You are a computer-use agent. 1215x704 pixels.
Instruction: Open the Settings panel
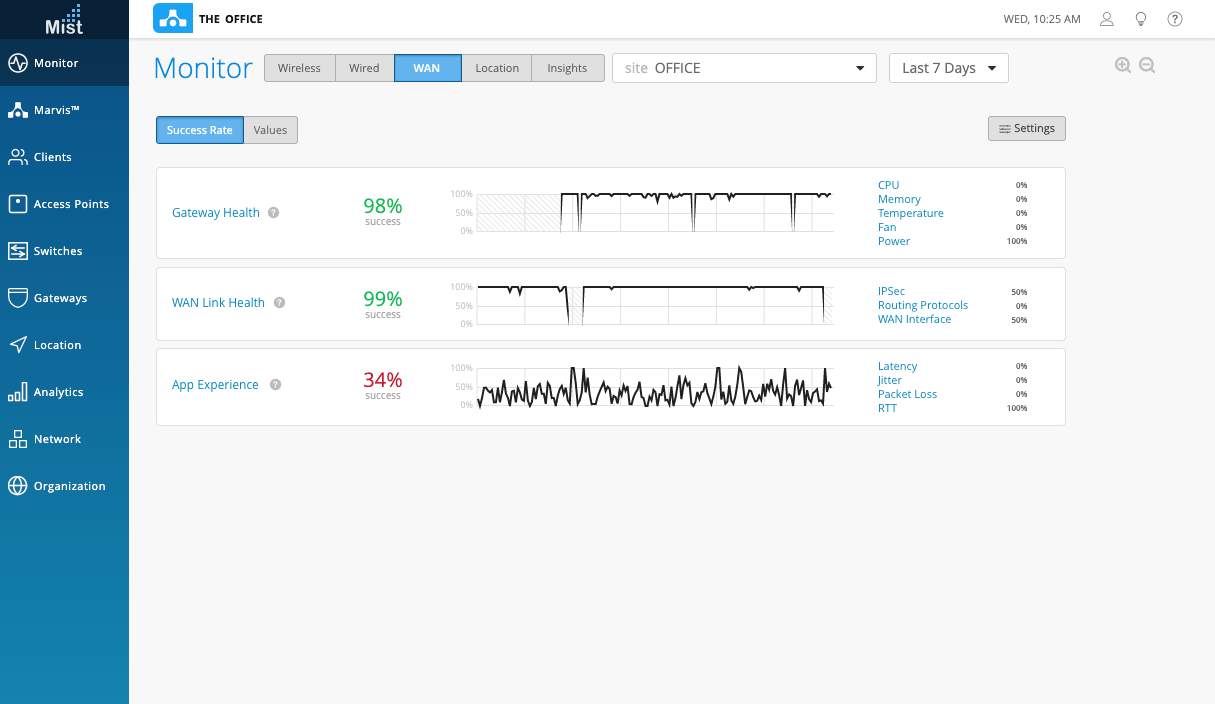pos(1026,128)
